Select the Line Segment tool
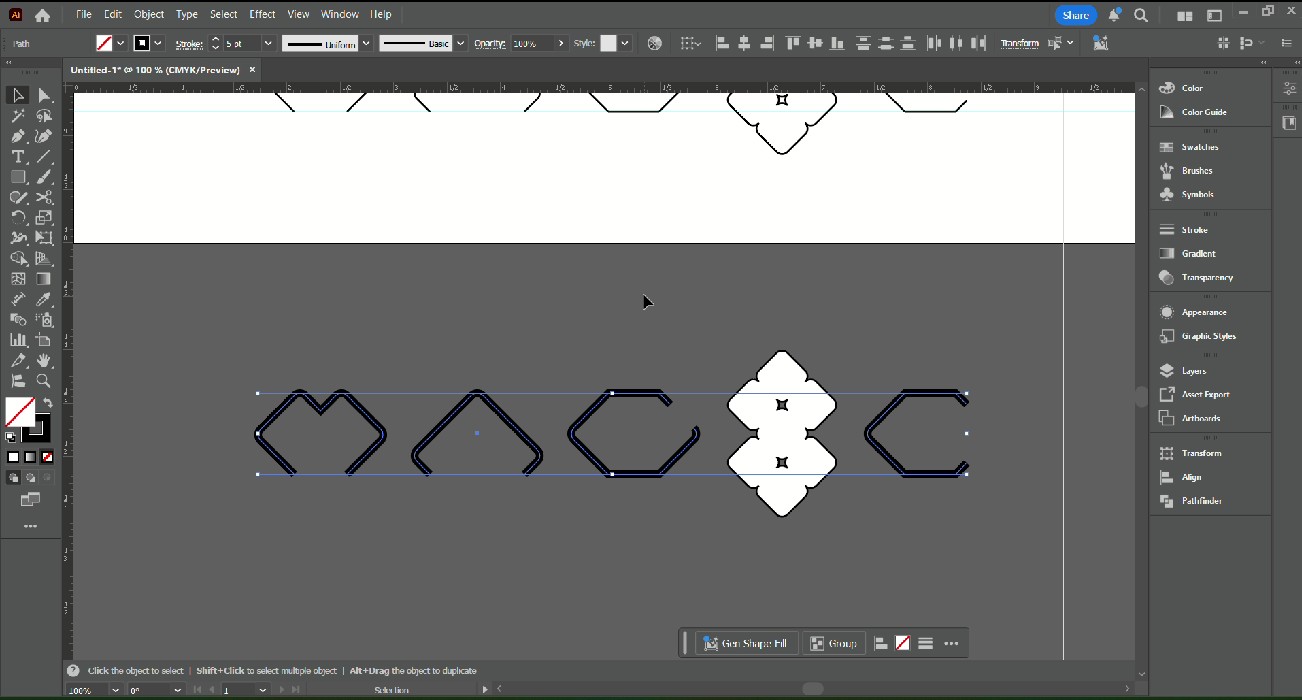The image size is (1302, 700). 44,157
